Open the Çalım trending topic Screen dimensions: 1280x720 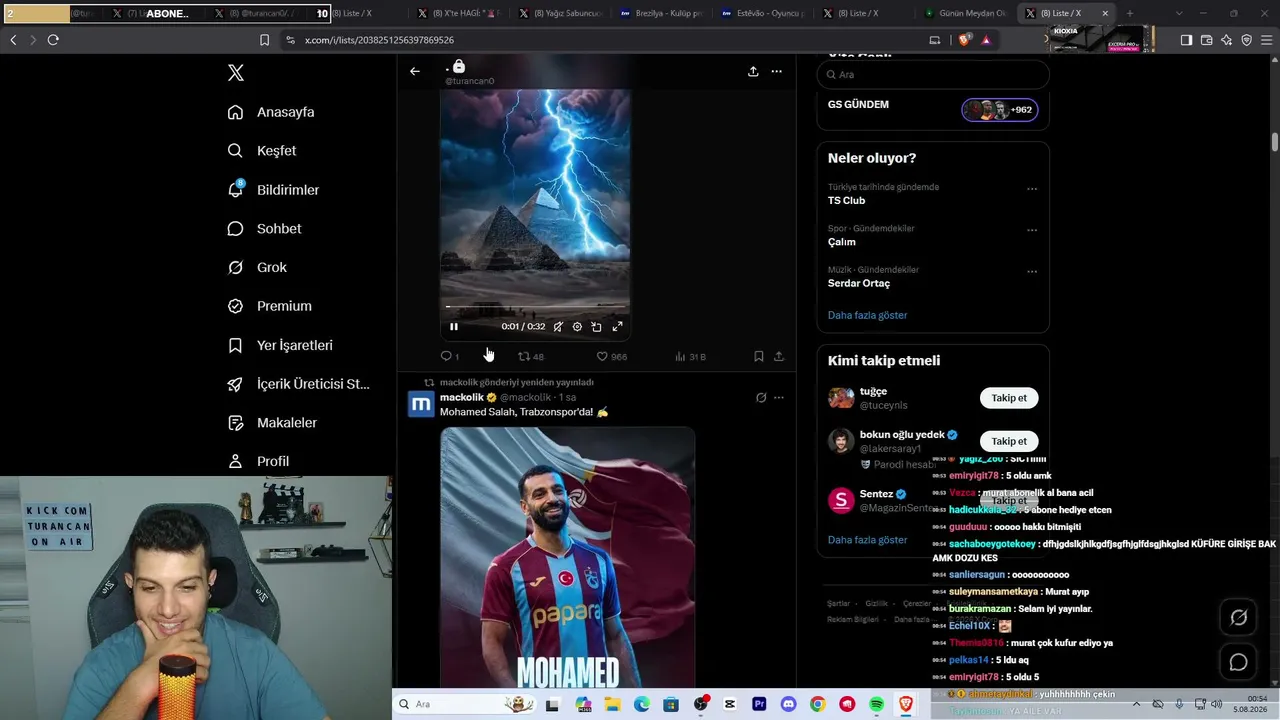pyautogui.click(x=842, y=242)
